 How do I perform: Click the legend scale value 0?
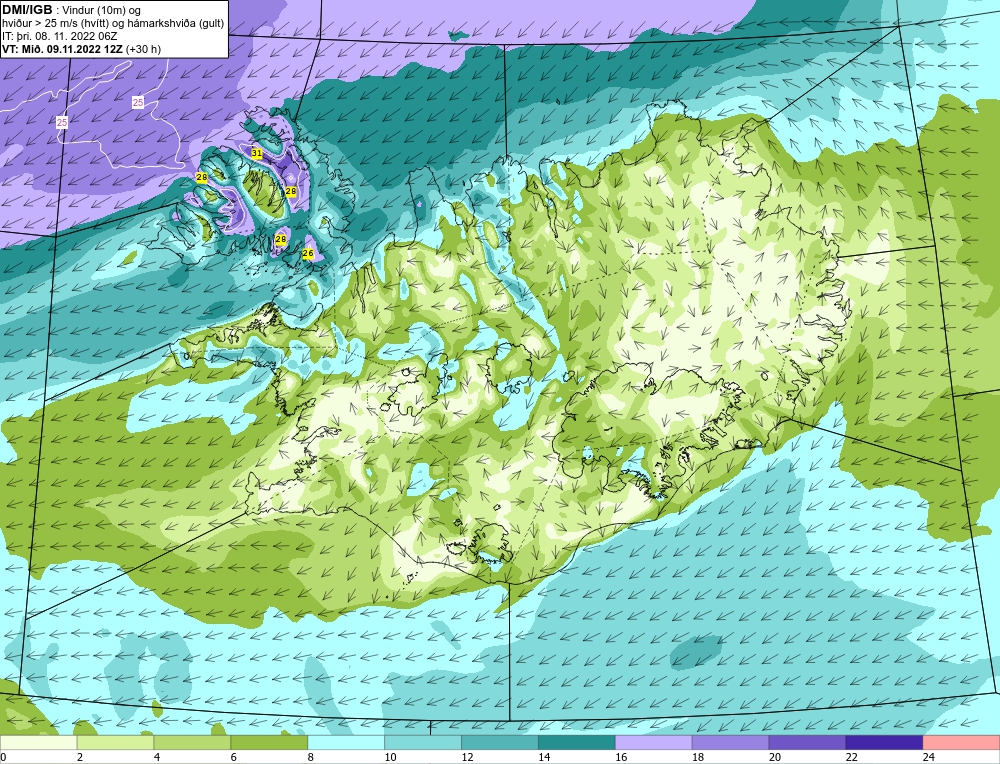pyautogui.click(x=3, y=758)
